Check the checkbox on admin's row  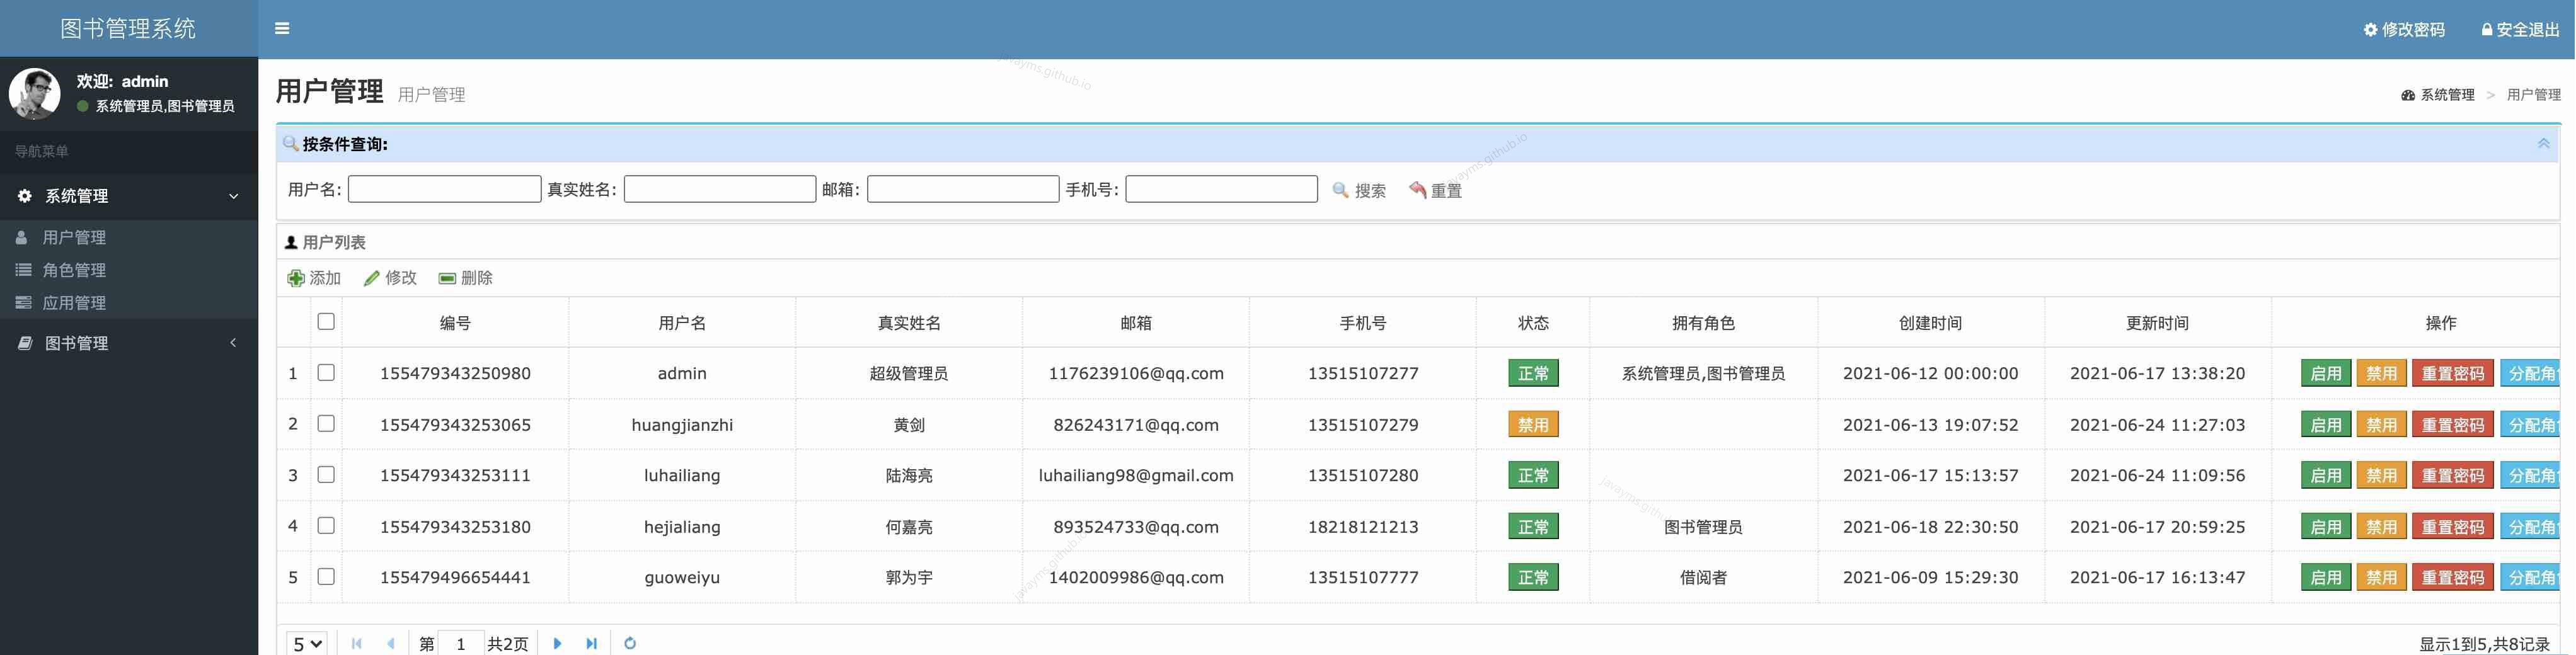[326, 373]
